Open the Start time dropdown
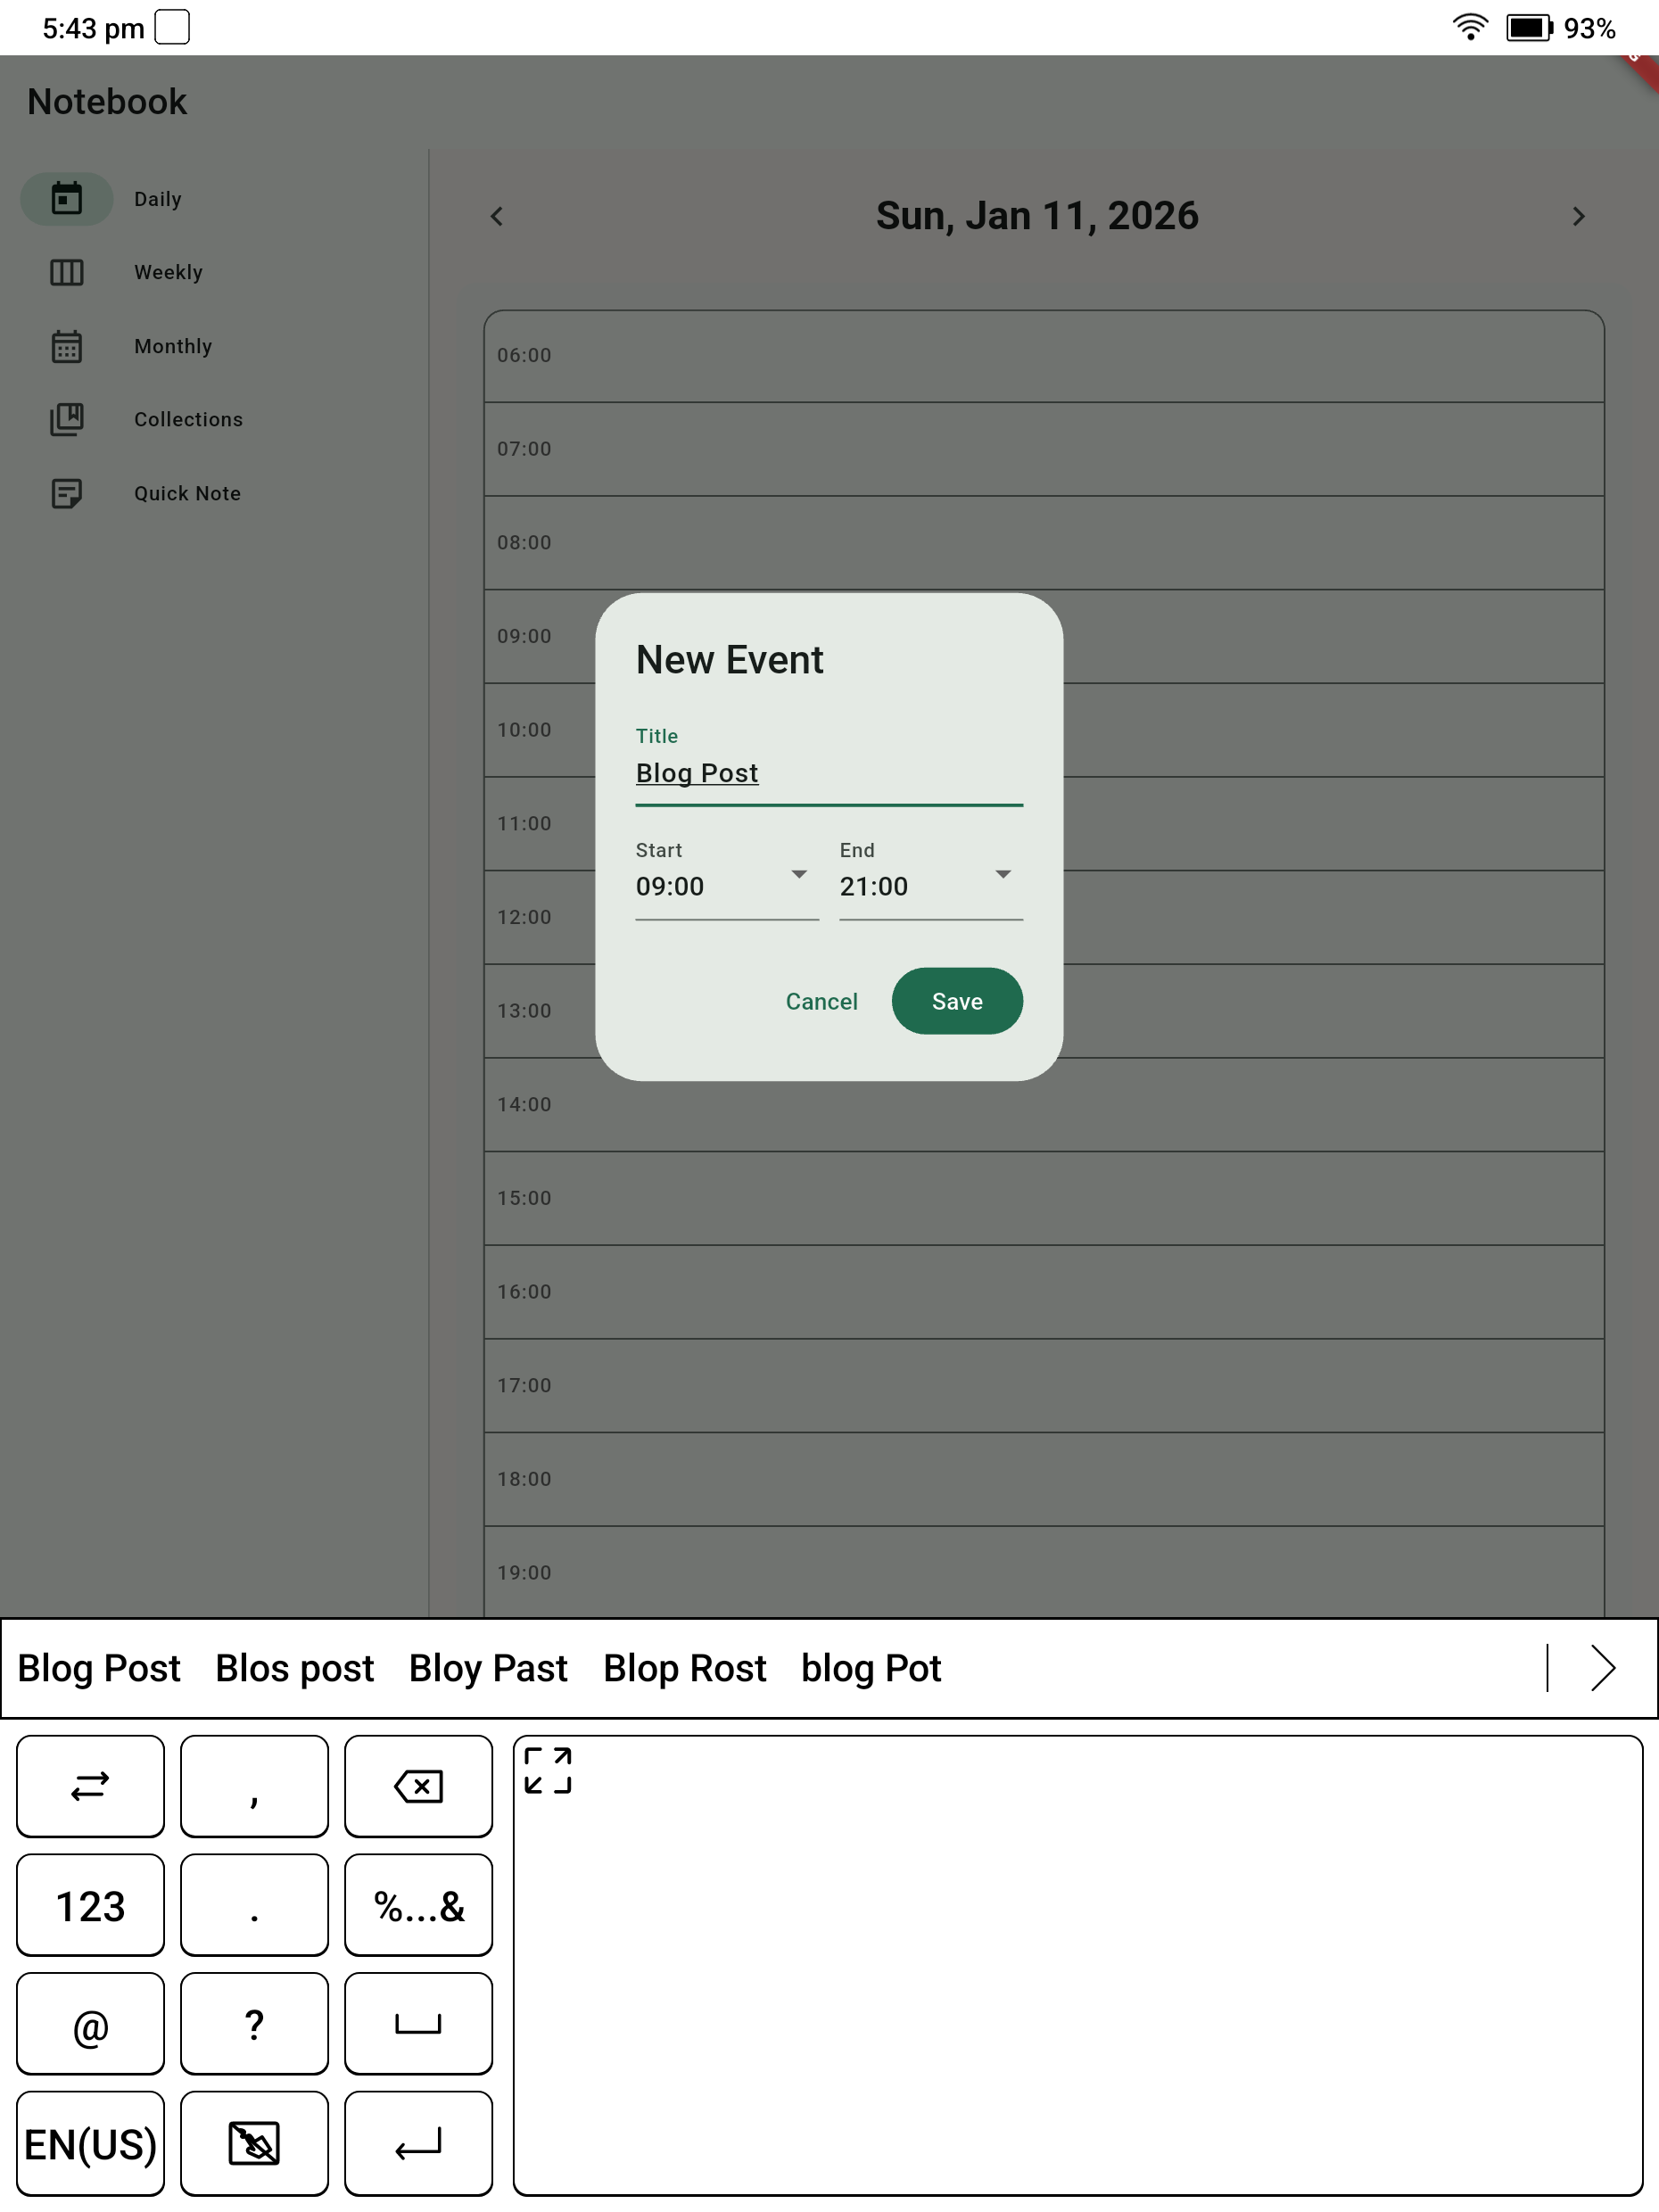1659x2212 pixels. (x=799, y=873)
